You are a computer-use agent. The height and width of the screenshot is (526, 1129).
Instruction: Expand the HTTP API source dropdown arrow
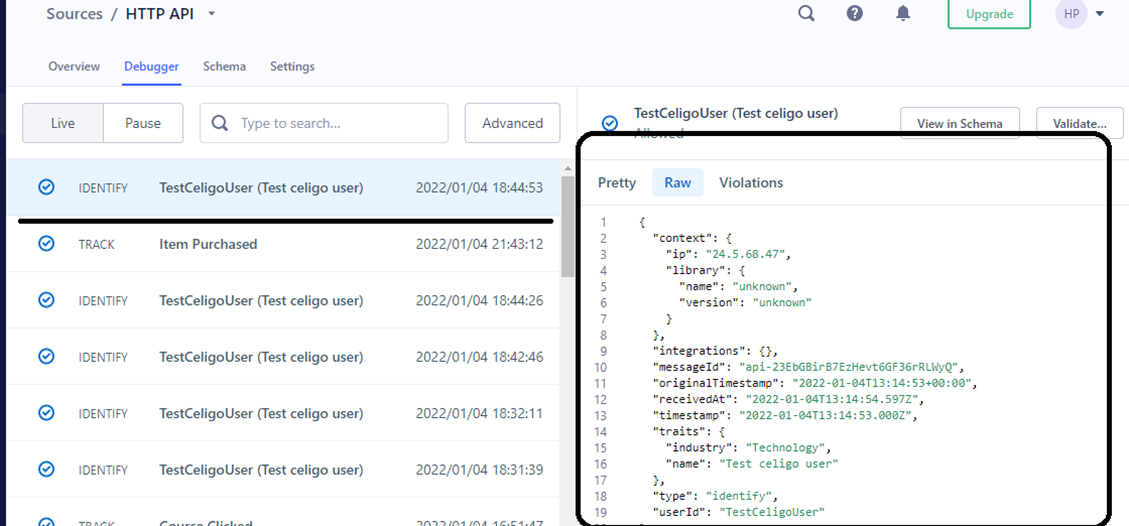tap(212, 14)
